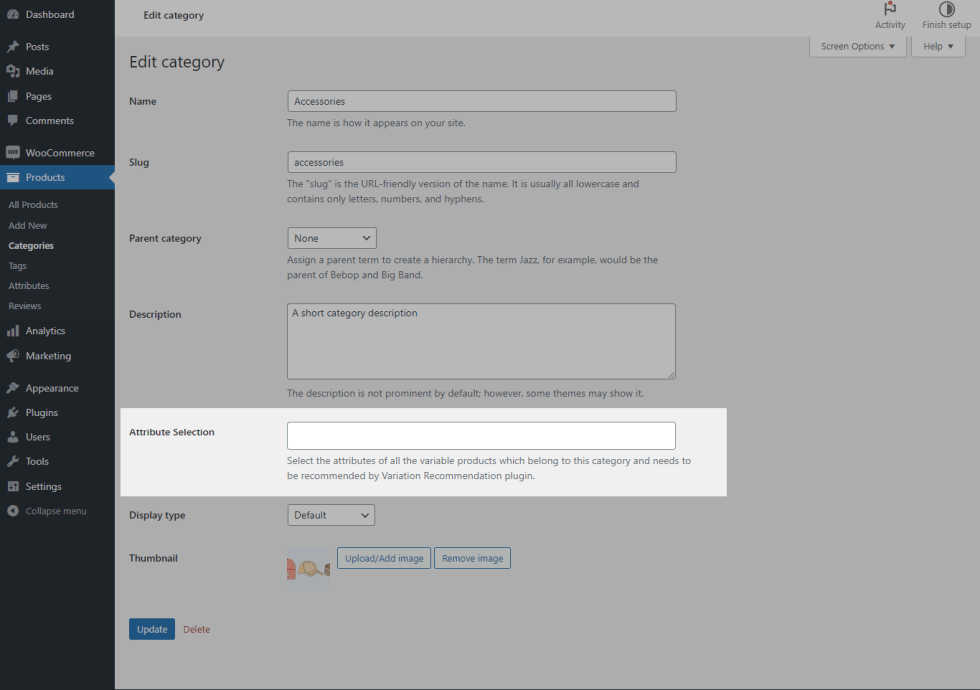Click the Comments speech bubble icon

pyautogui.click(x=12, y=121)
